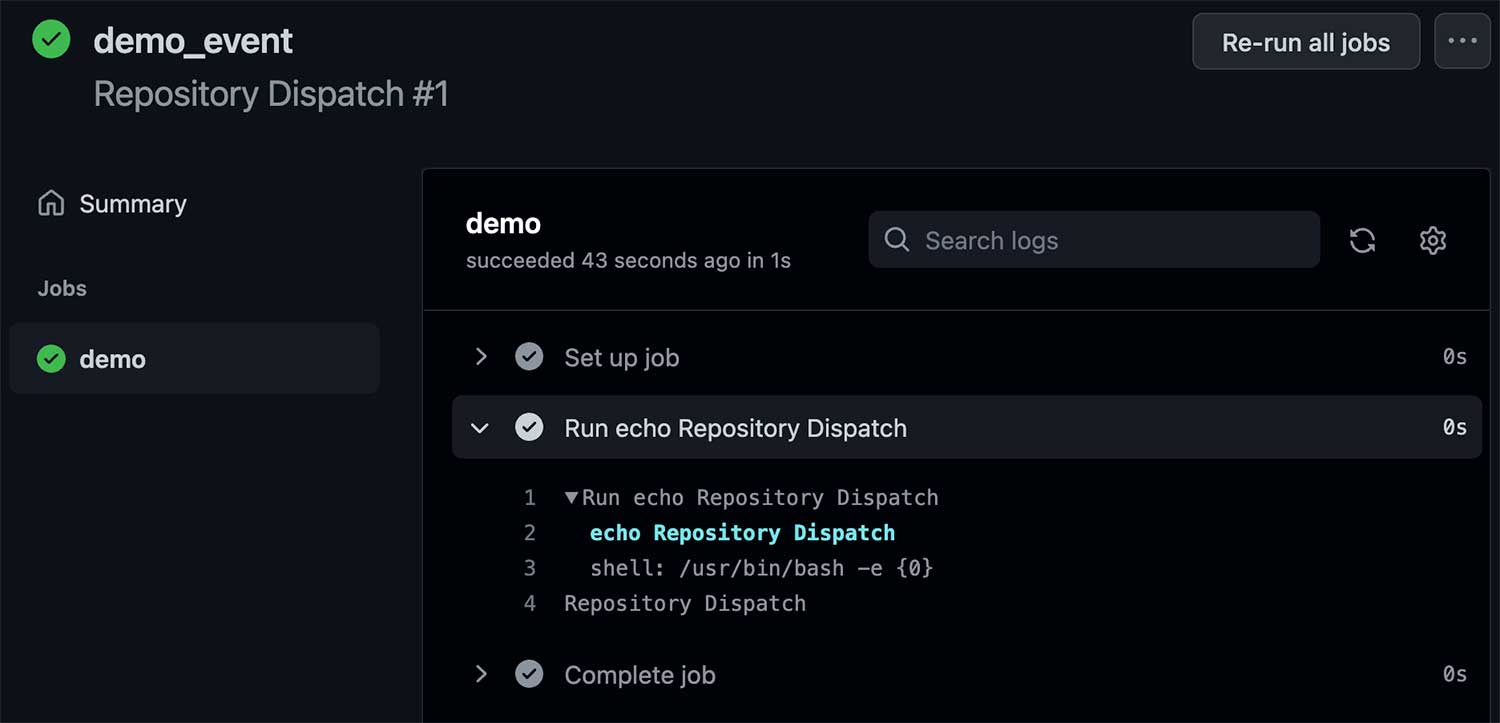Click the check icon beside Set up job

(x=529, y=357)
